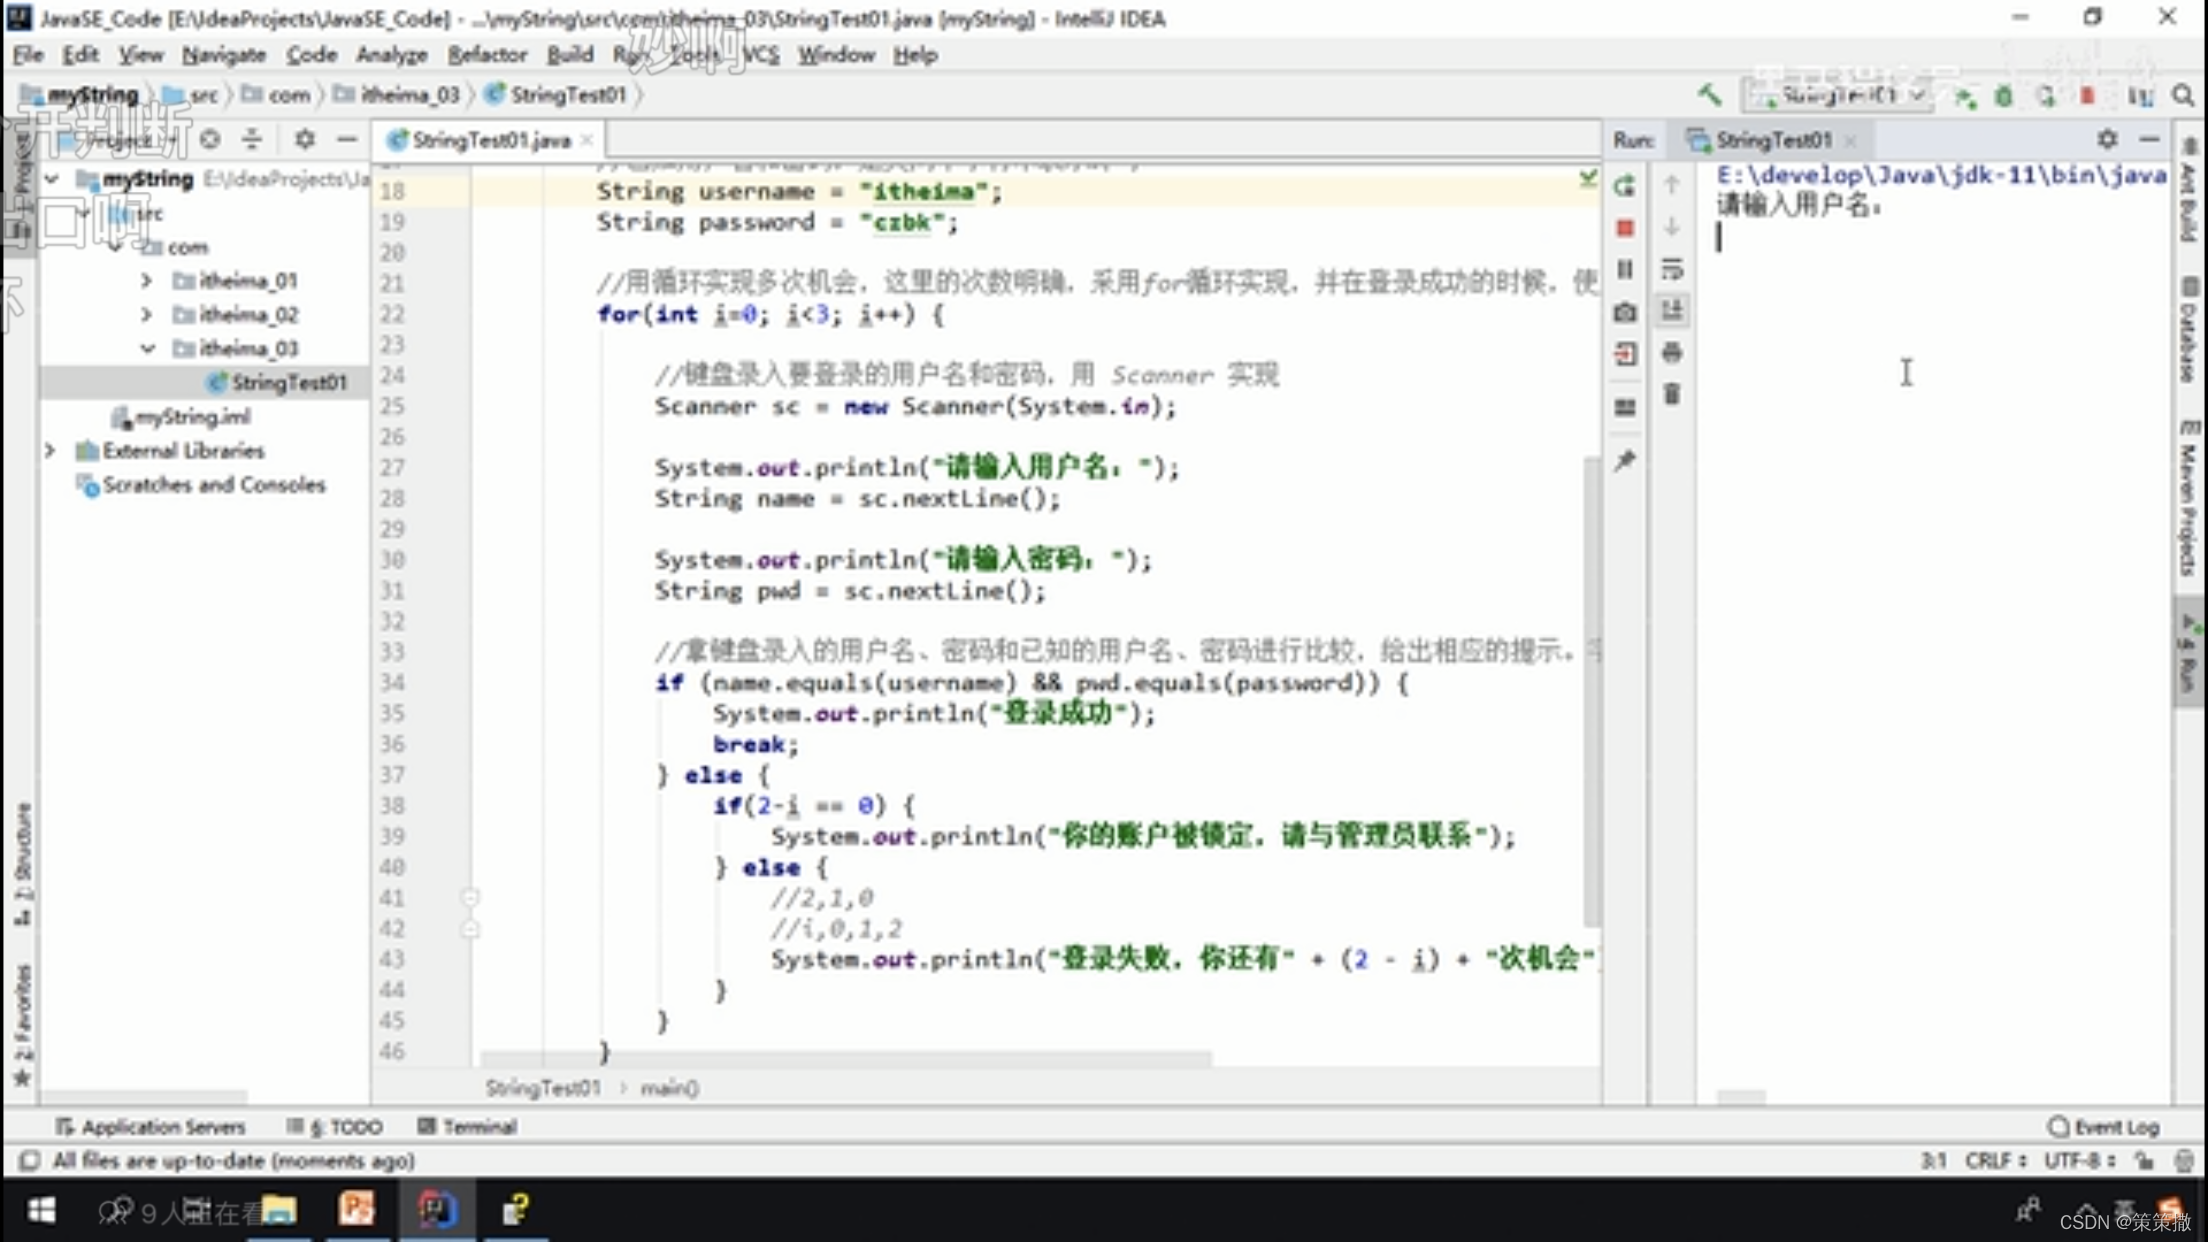Click Collapse All in Project panel
This screenshot has width=2208, height=1242.
pyautogui.click(x=252, y=139)
